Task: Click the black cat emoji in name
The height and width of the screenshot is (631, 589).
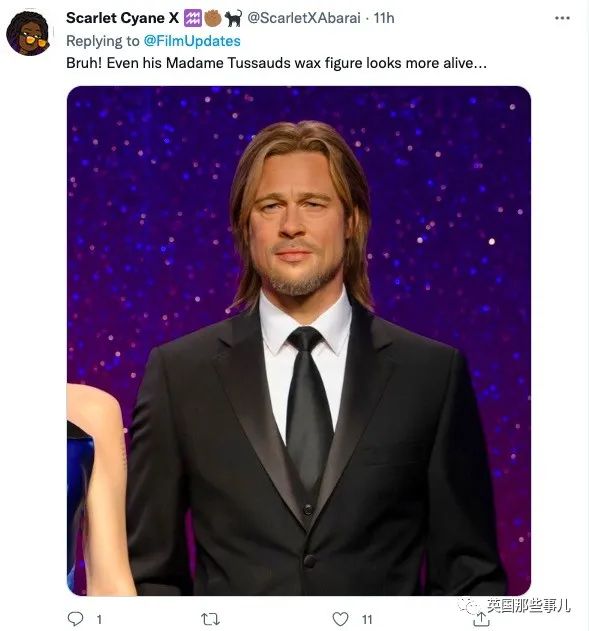Action: [233, 18]
